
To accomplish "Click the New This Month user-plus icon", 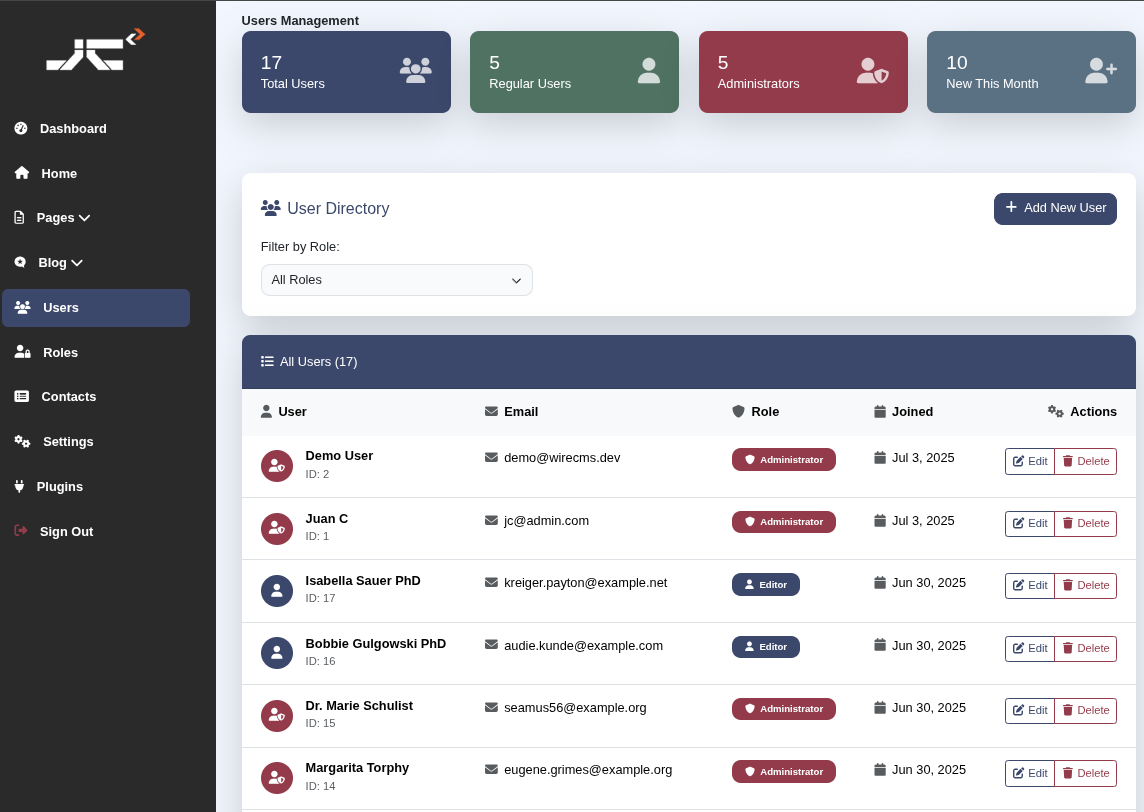I will coord(1101,71).
